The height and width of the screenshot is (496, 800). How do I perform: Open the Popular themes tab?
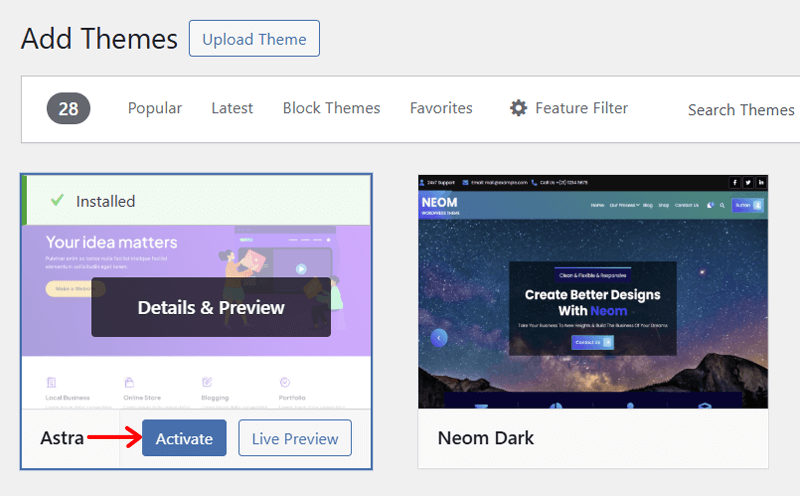155,108
